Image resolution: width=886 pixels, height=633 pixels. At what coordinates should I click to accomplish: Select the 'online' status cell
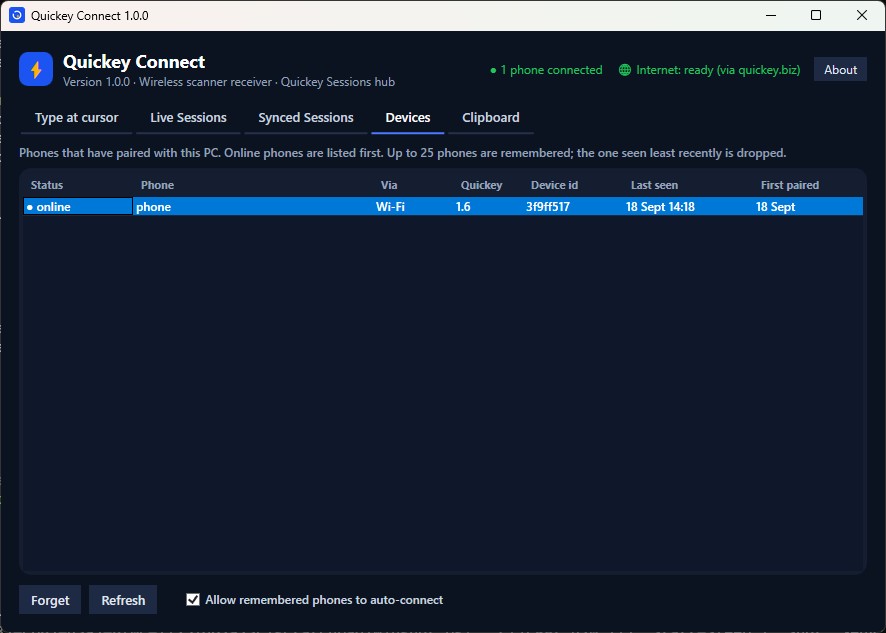[x=78, y=206]
